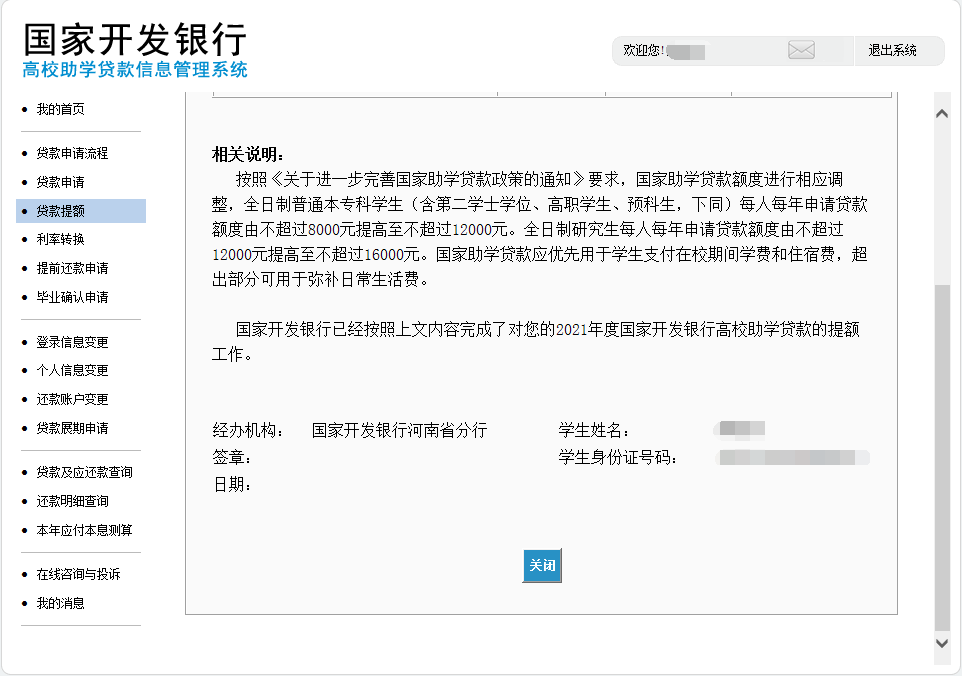Open the mail envelope icon in header

[801, 50]
